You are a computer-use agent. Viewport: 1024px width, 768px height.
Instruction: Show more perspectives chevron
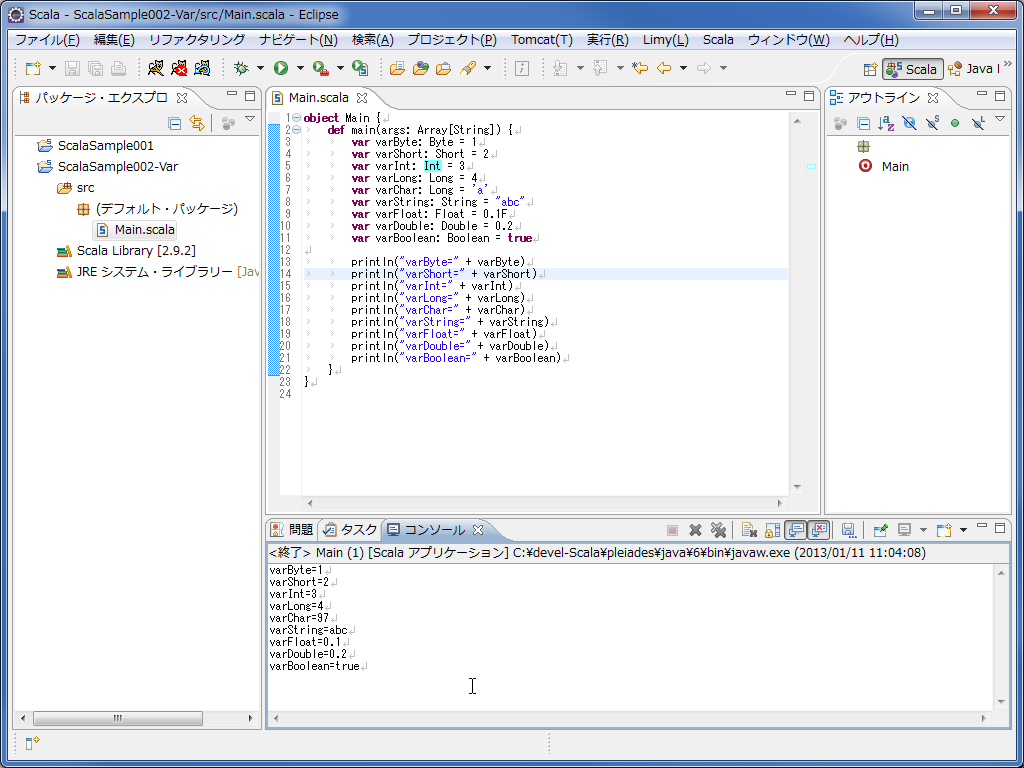(1006, 65)
